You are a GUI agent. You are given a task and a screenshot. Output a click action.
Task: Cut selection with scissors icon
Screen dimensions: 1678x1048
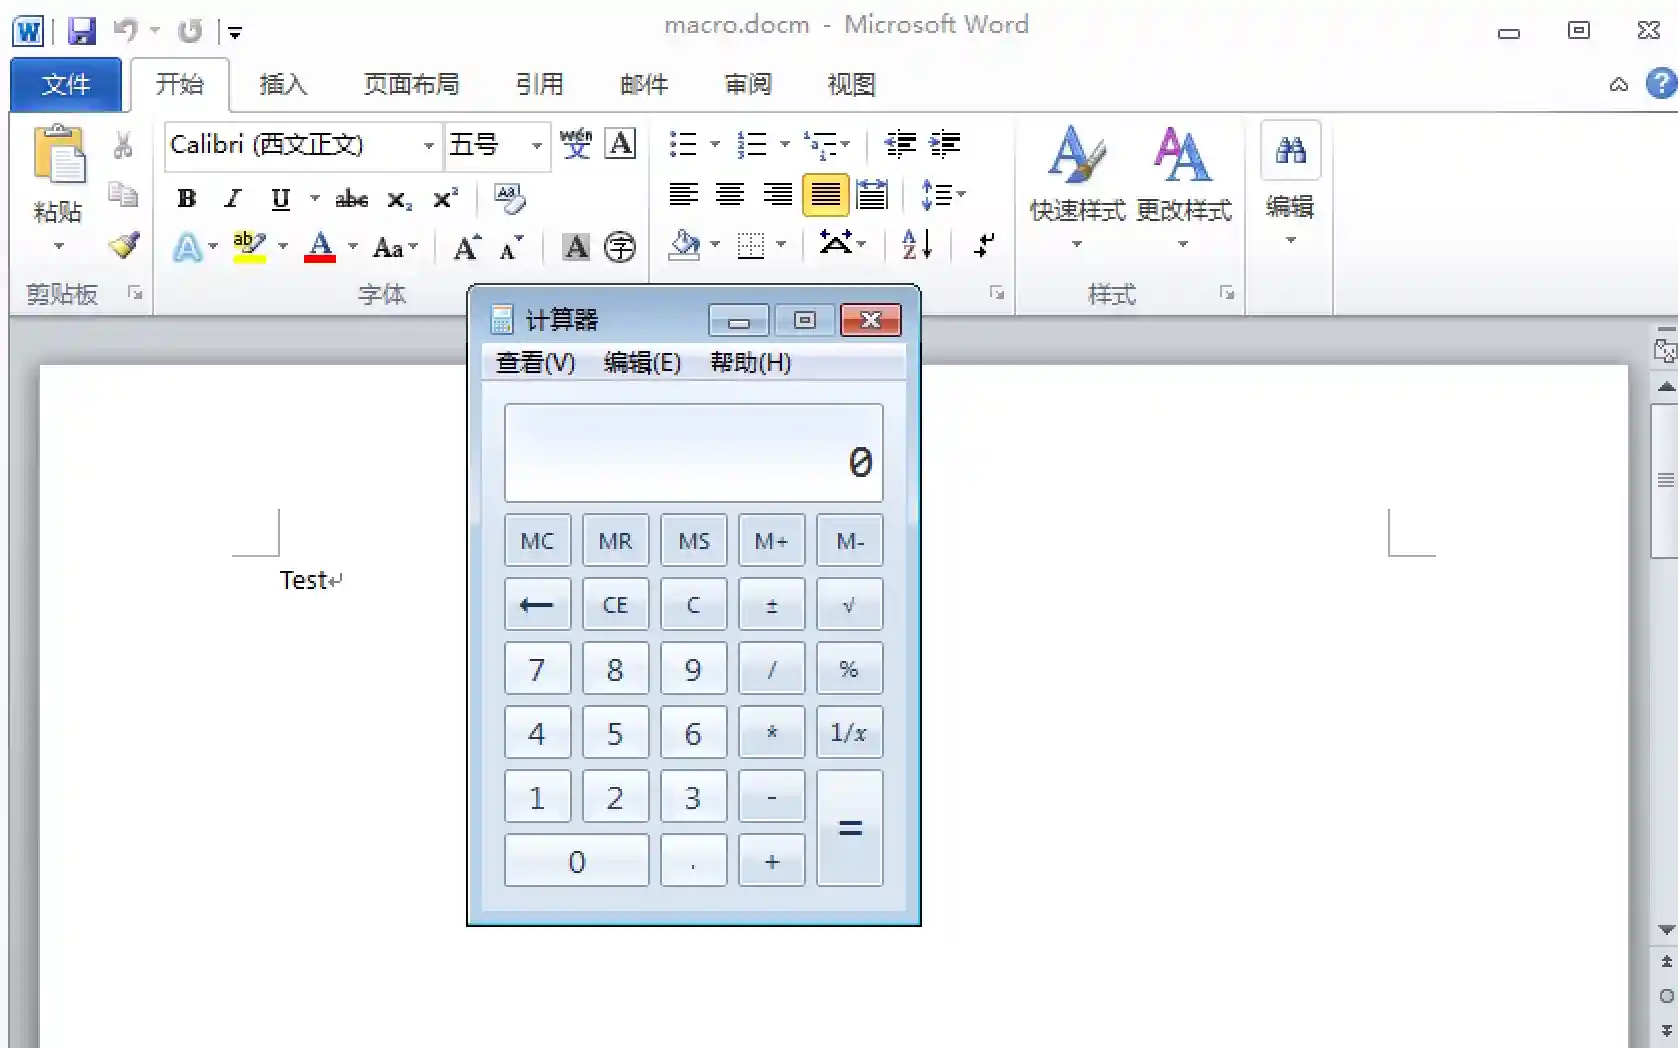coord(123,146)
